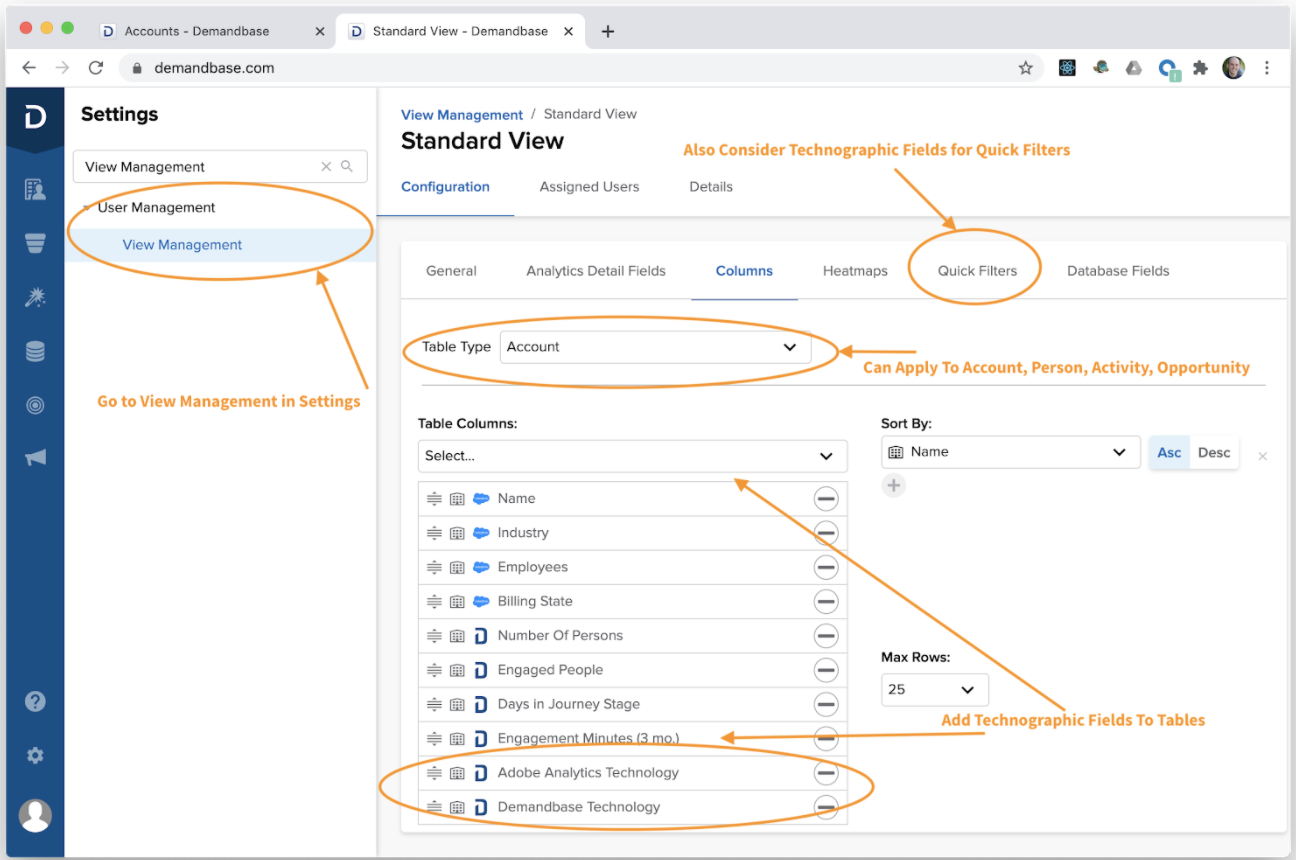Image resolution: width=1296 pixels, height=860 pixels.
Task: Click the magnifier icon in the settings search
Action: [x=347, y=167]
